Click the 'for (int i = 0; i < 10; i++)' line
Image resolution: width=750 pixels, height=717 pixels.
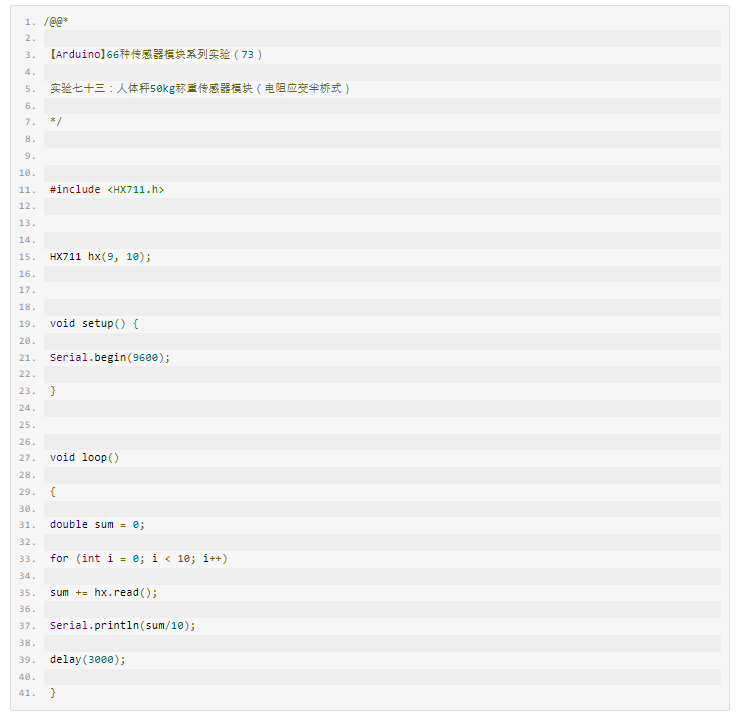pyautogui.click(x=139, y=559)
